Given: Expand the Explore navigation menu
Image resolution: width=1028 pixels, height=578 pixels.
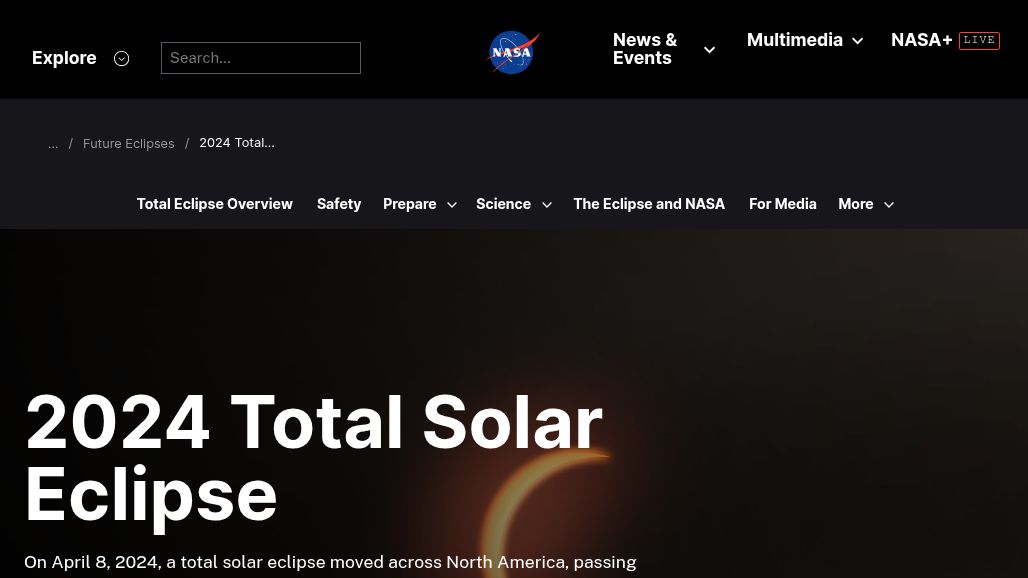Looking at the screenshot, I should point(64,58).
